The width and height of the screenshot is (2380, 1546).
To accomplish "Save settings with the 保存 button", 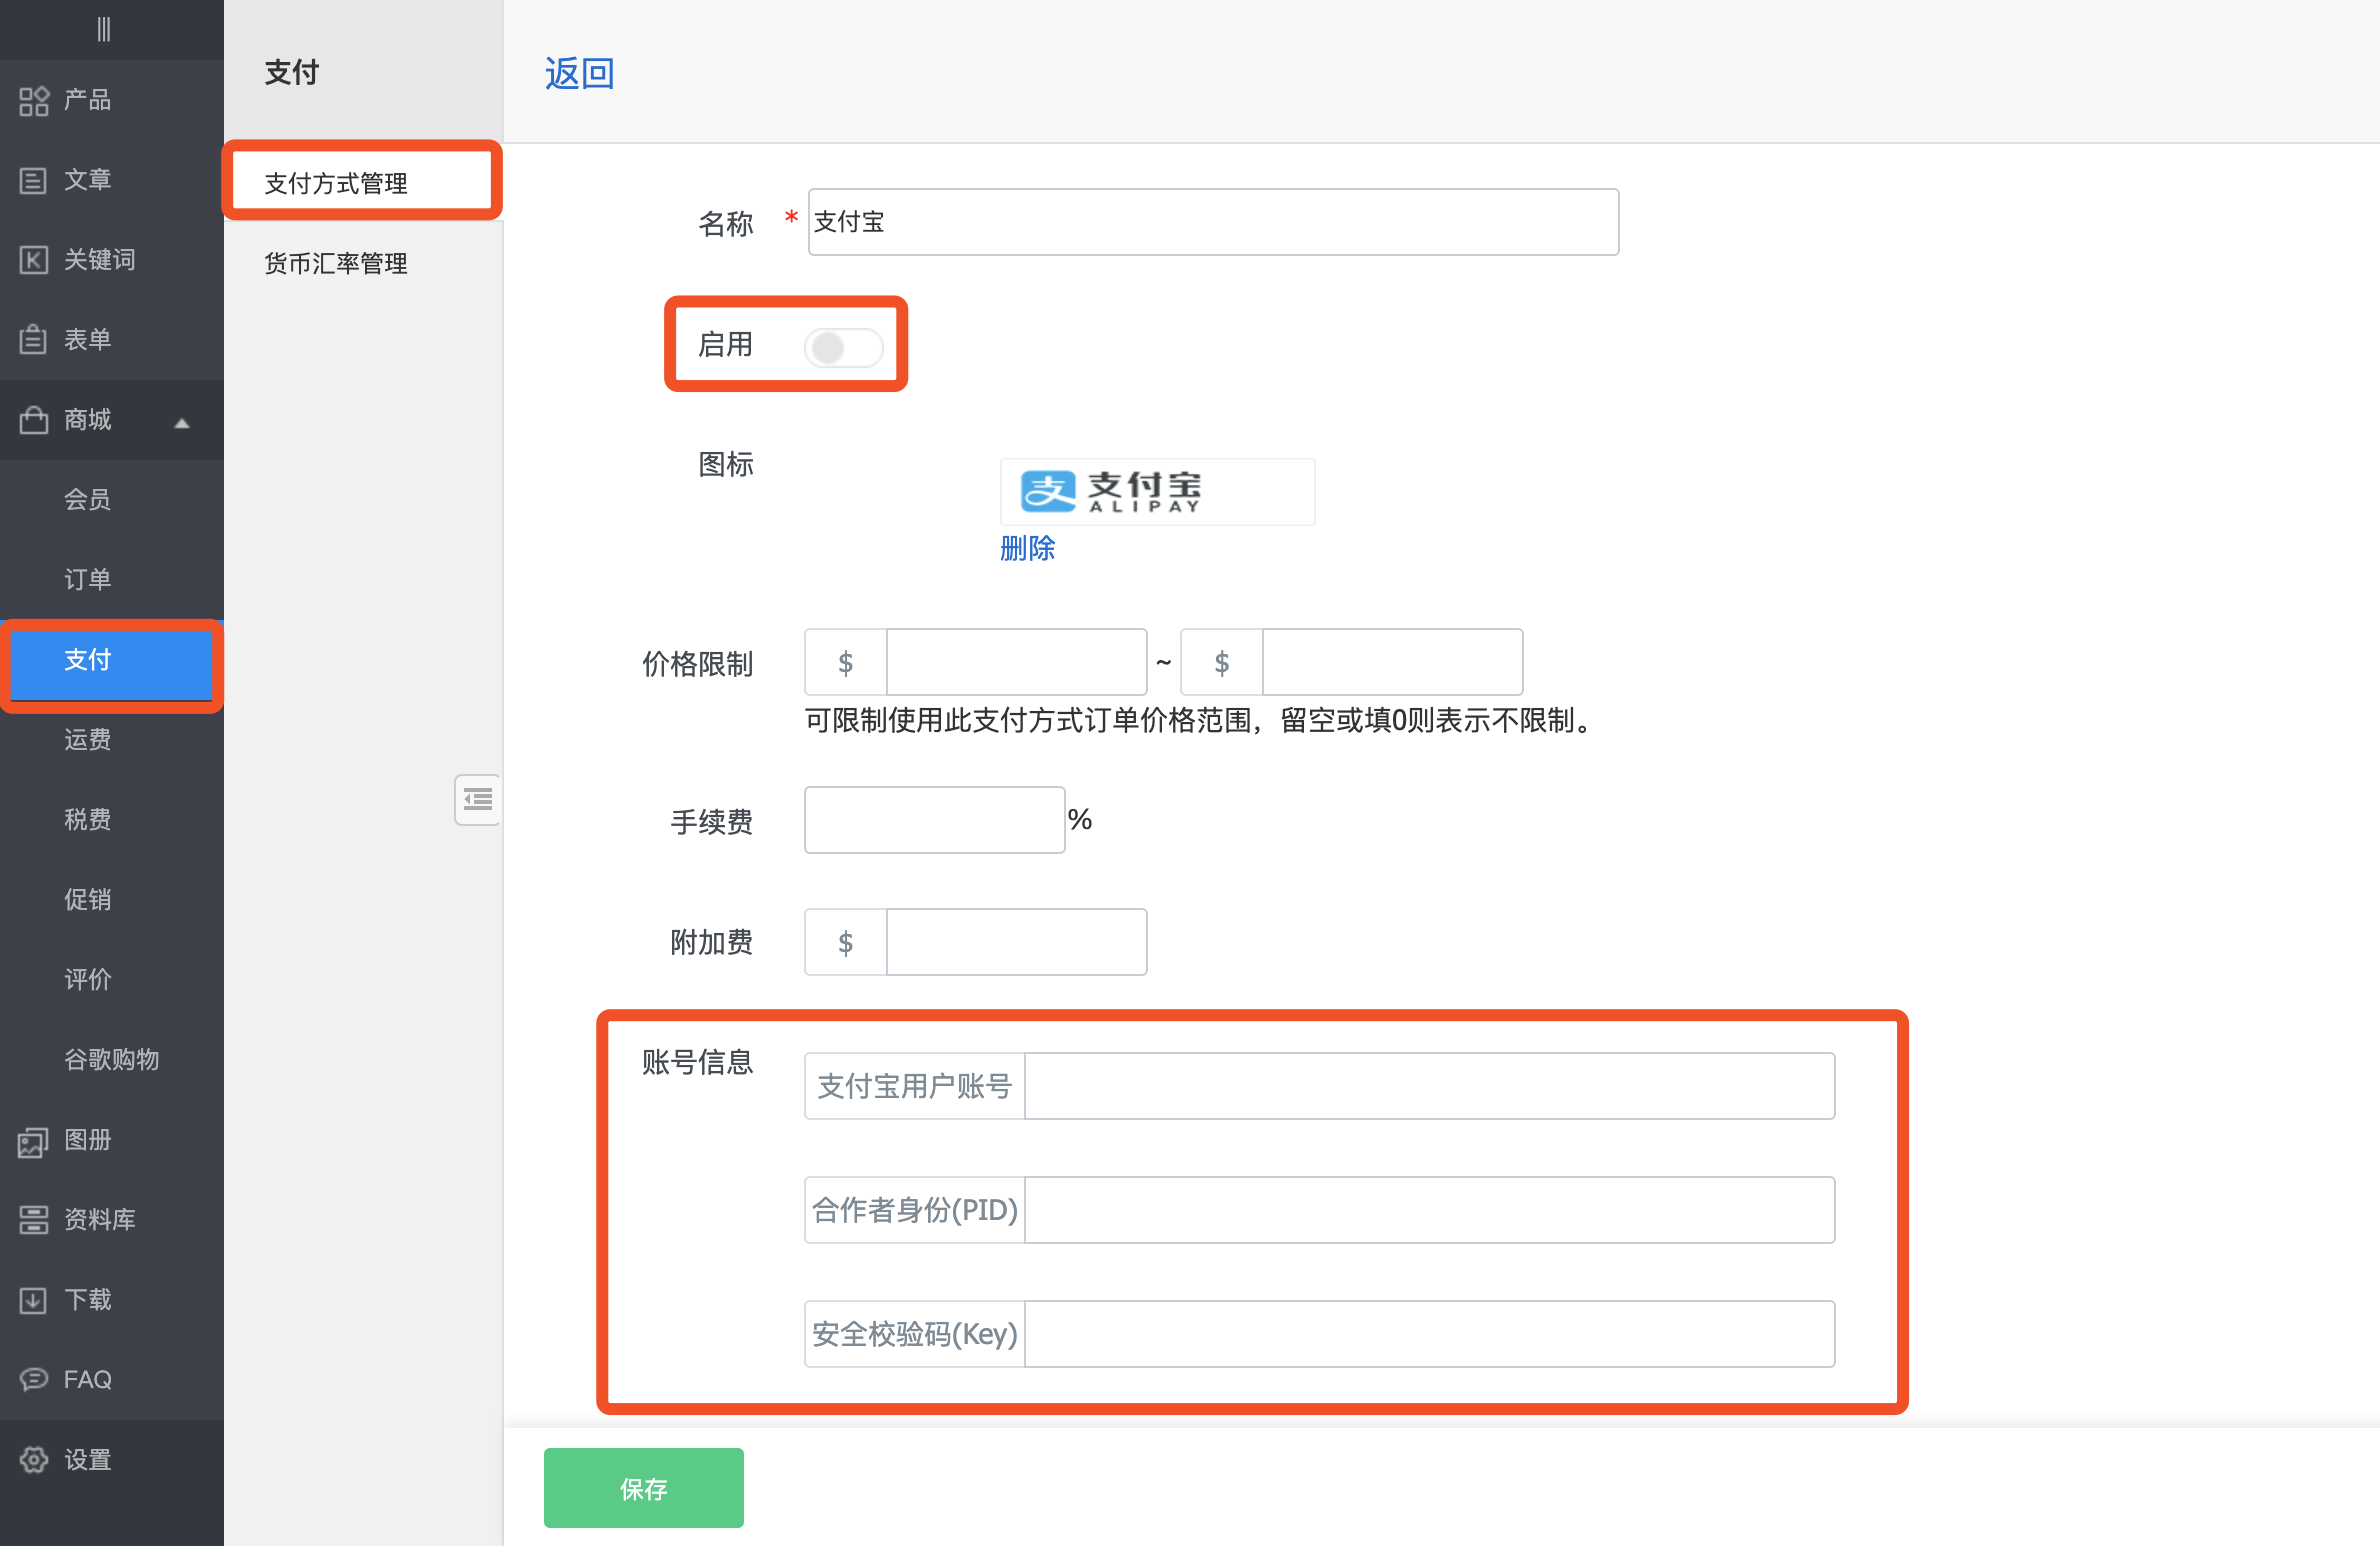I will tap(643, 1488).
